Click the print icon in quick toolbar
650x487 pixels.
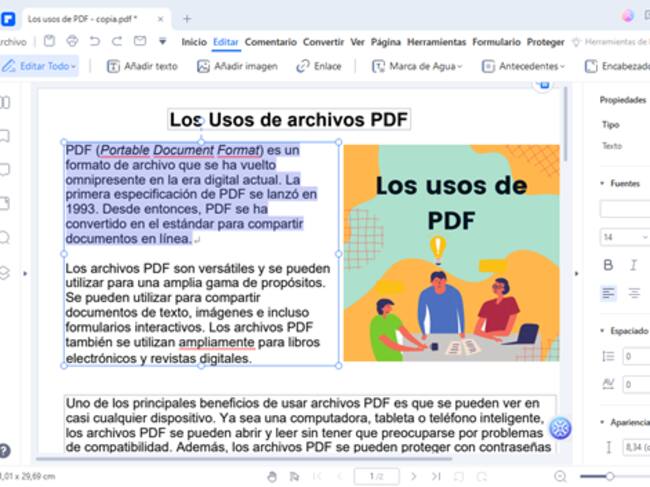pyautogui.click(x=71, y=42)
